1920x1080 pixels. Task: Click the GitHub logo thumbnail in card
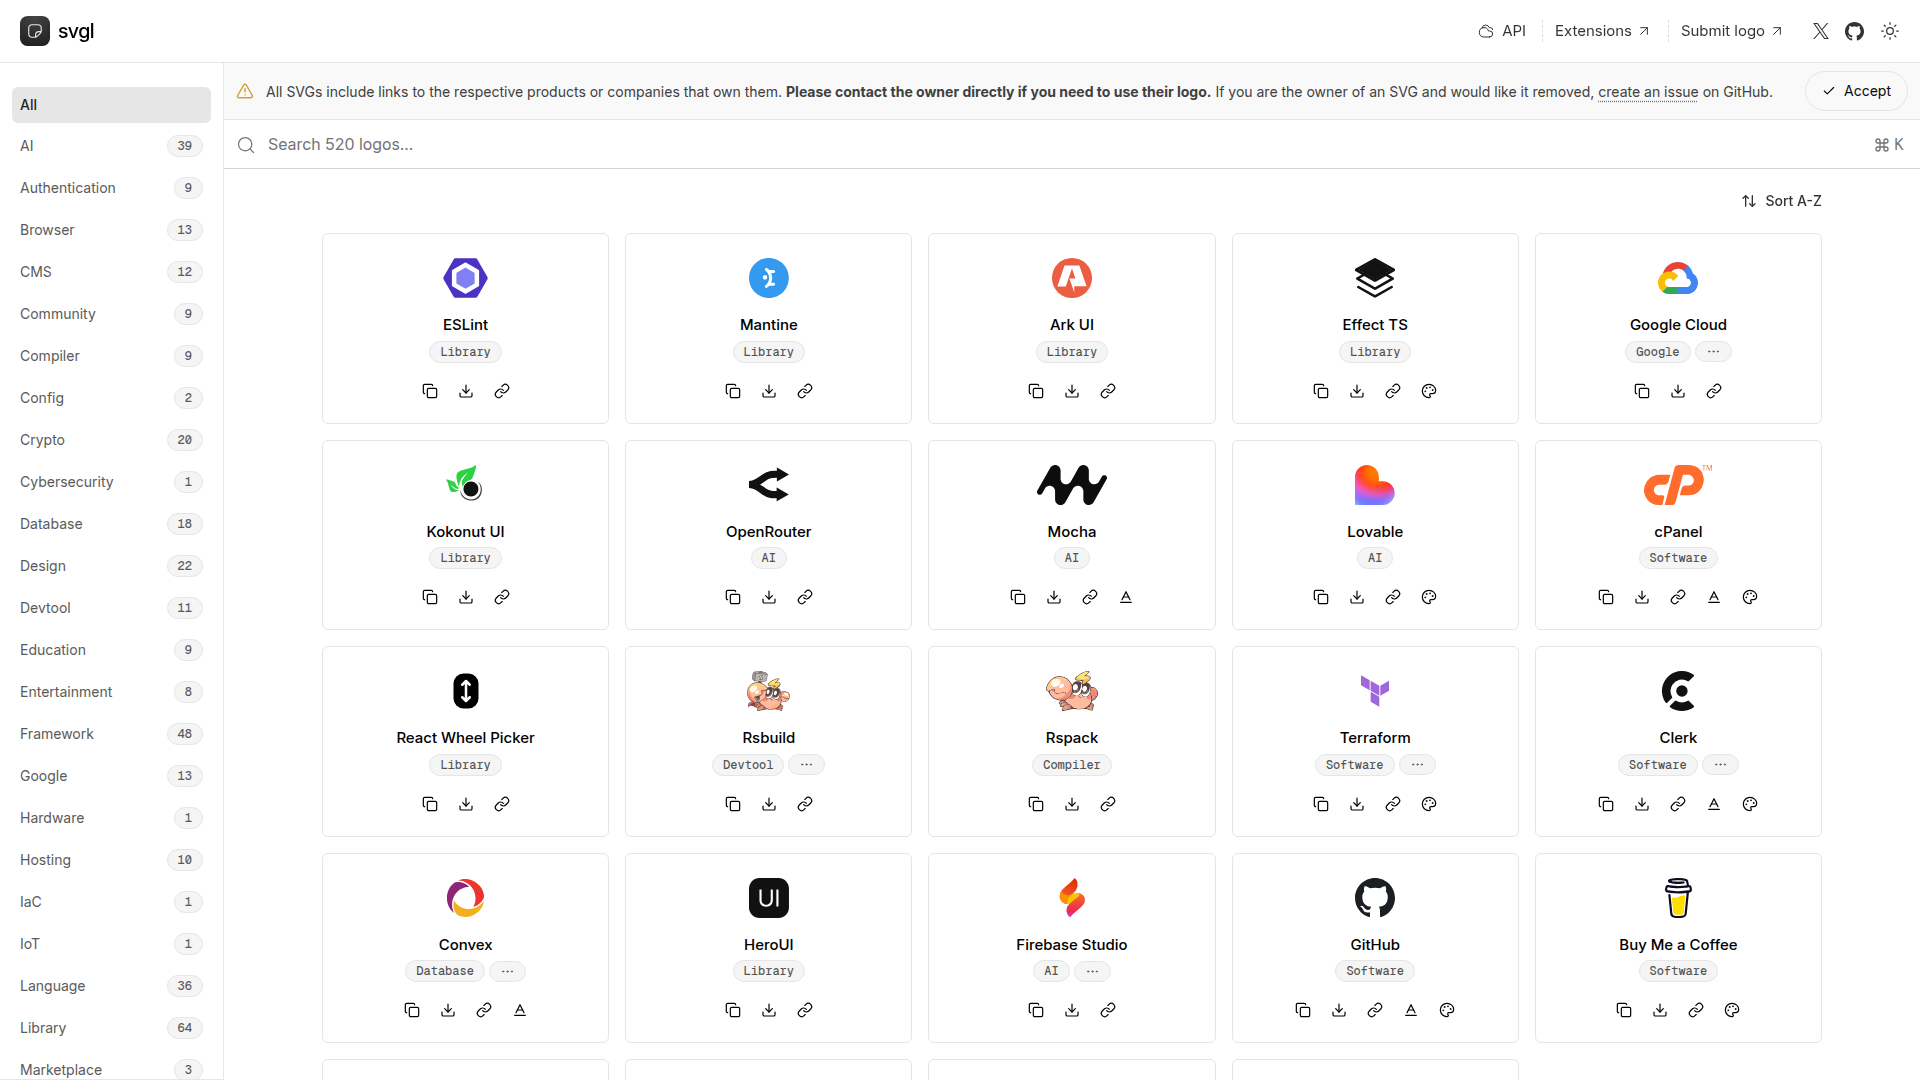coord(1375,898)
